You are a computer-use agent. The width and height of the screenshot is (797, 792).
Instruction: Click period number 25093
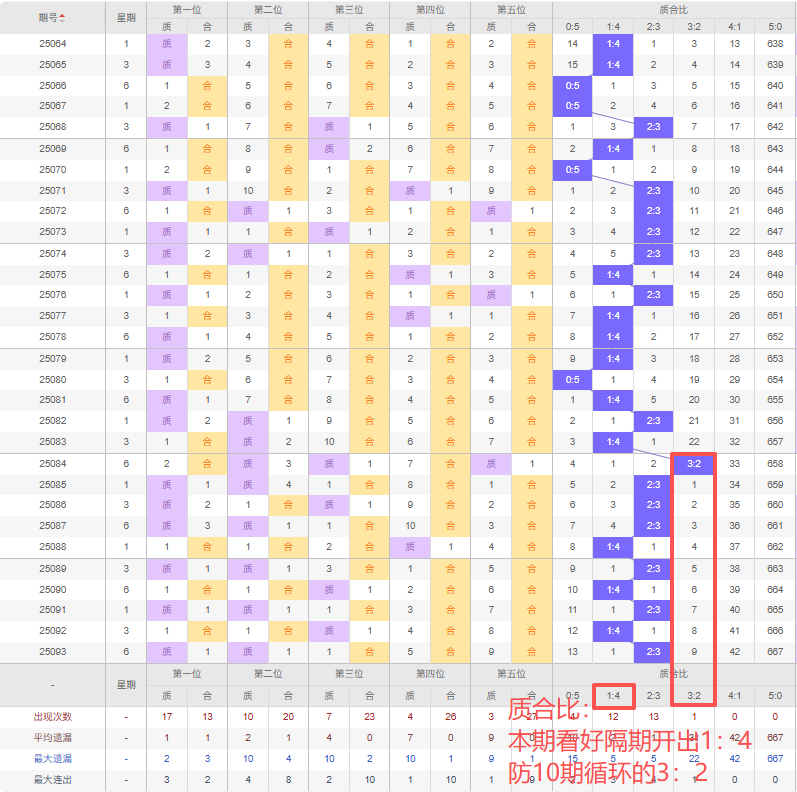(x=53, y=652)
